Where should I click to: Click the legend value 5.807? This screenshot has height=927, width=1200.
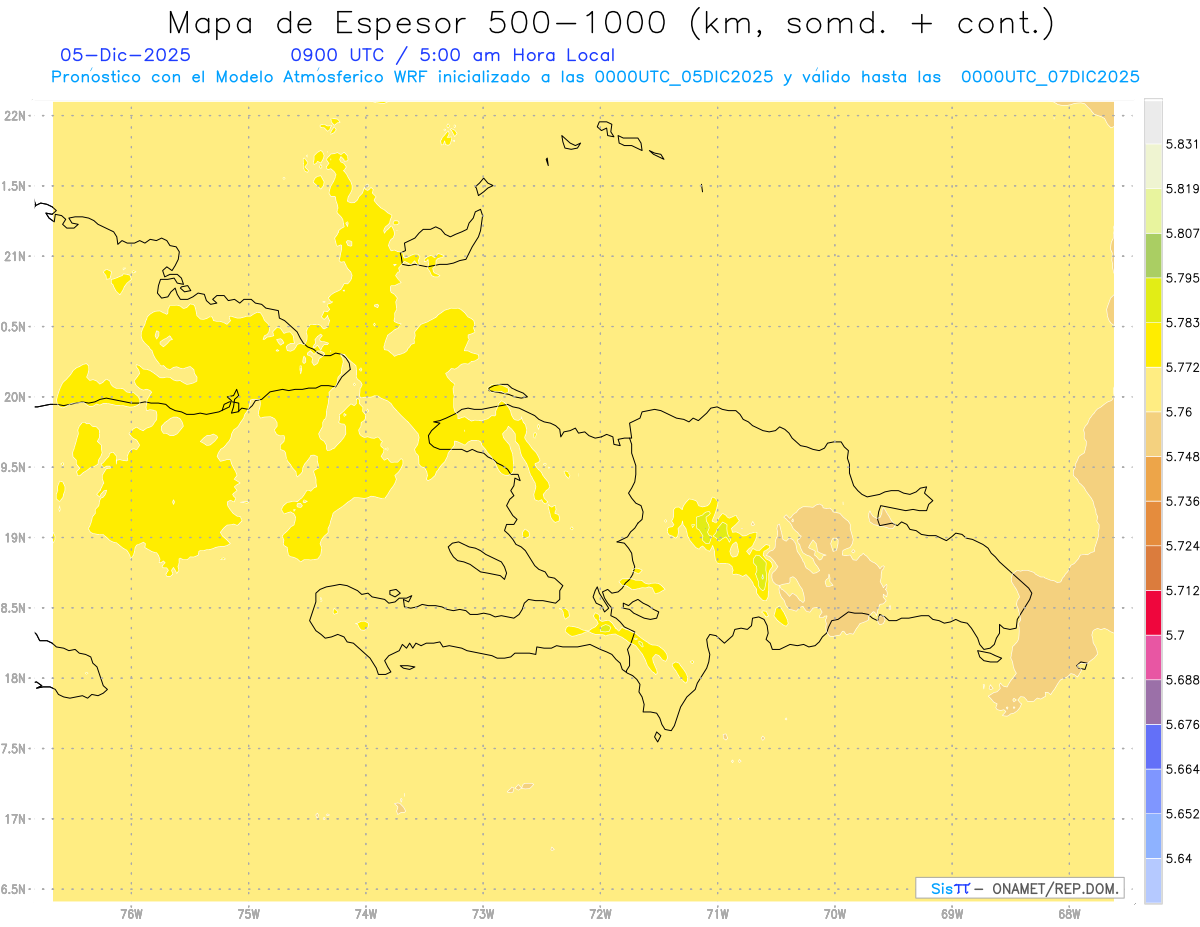pos(1182,234)
